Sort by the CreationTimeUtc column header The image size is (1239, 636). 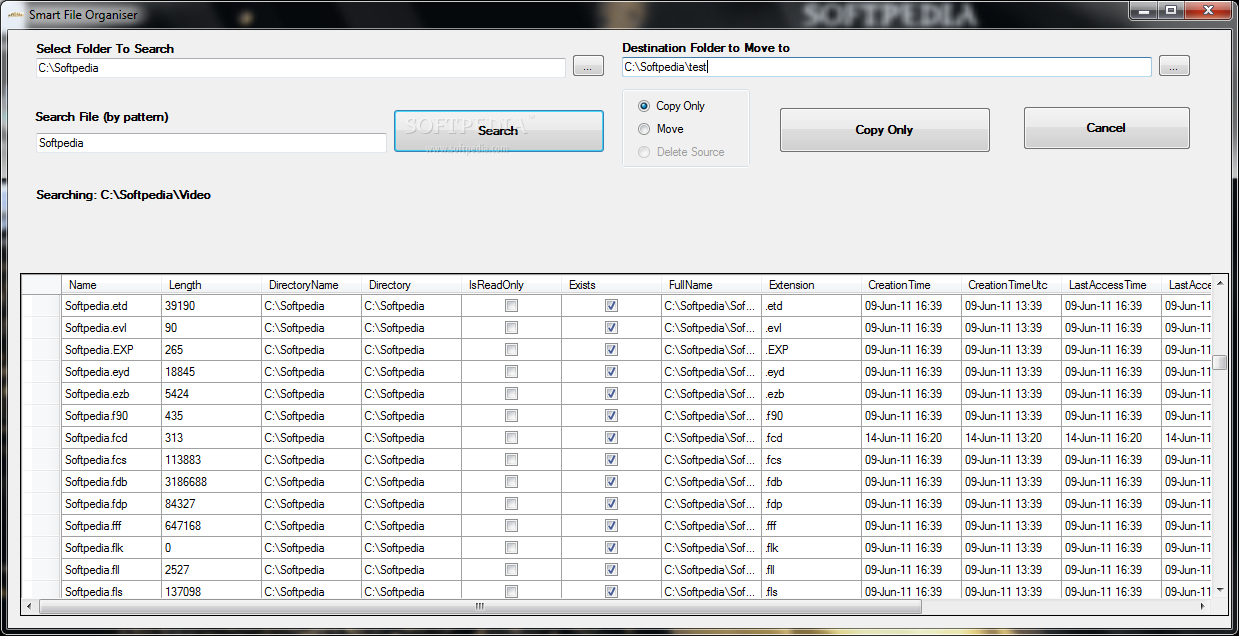coord(1011,285)
